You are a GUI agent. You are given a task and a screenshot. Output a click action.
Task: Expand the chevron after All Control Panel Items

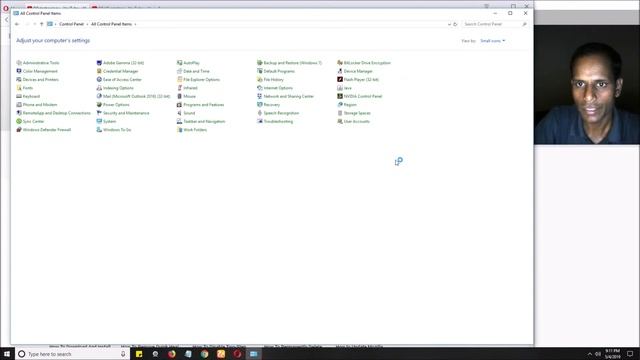136,24
